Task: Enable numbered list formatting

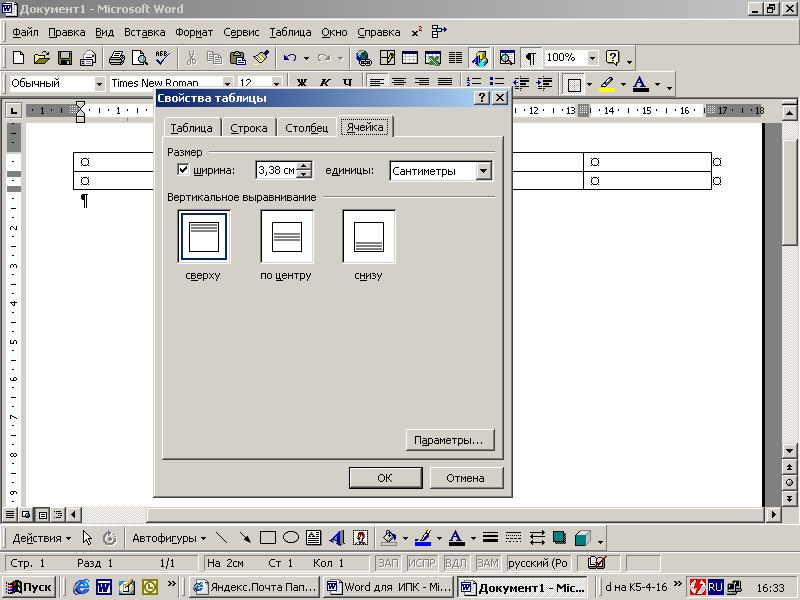Action: click(x=474, y=83)
